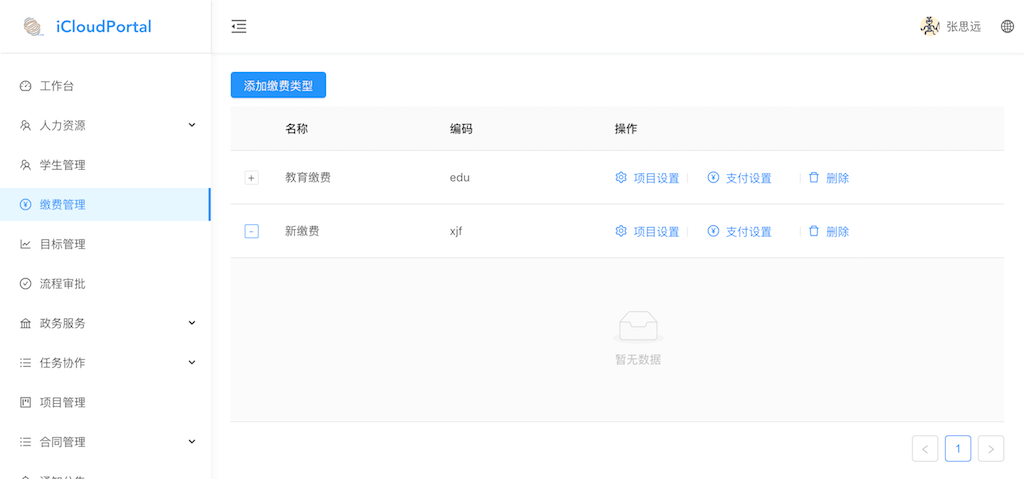The width and height of the screenshot is (1024, 479).
Task: Click gear icon in 新缴费 row
Action: pyautogui.click(x=621, y=231)
